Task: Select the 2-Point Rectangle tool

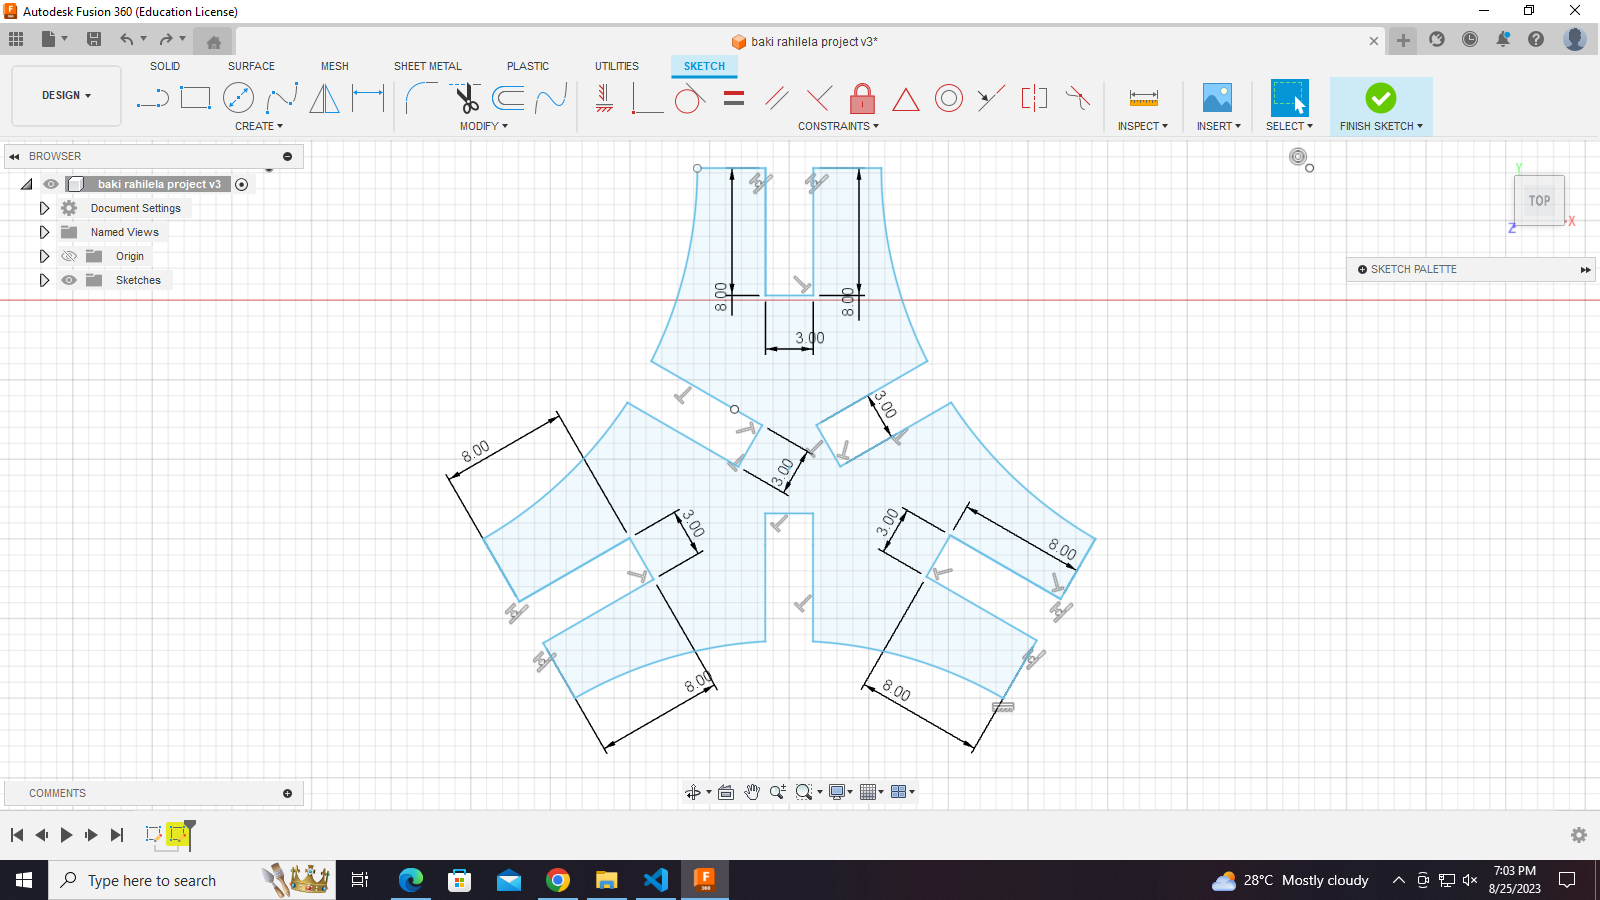Action: (x=195, y=98)
